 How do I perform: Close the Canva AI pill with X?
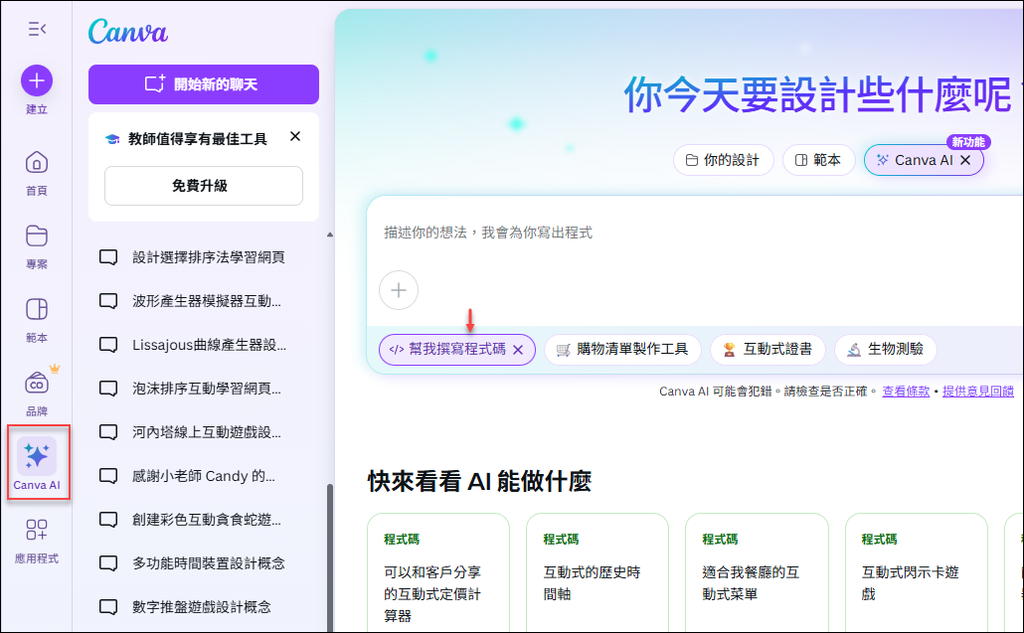pos(965,160)
